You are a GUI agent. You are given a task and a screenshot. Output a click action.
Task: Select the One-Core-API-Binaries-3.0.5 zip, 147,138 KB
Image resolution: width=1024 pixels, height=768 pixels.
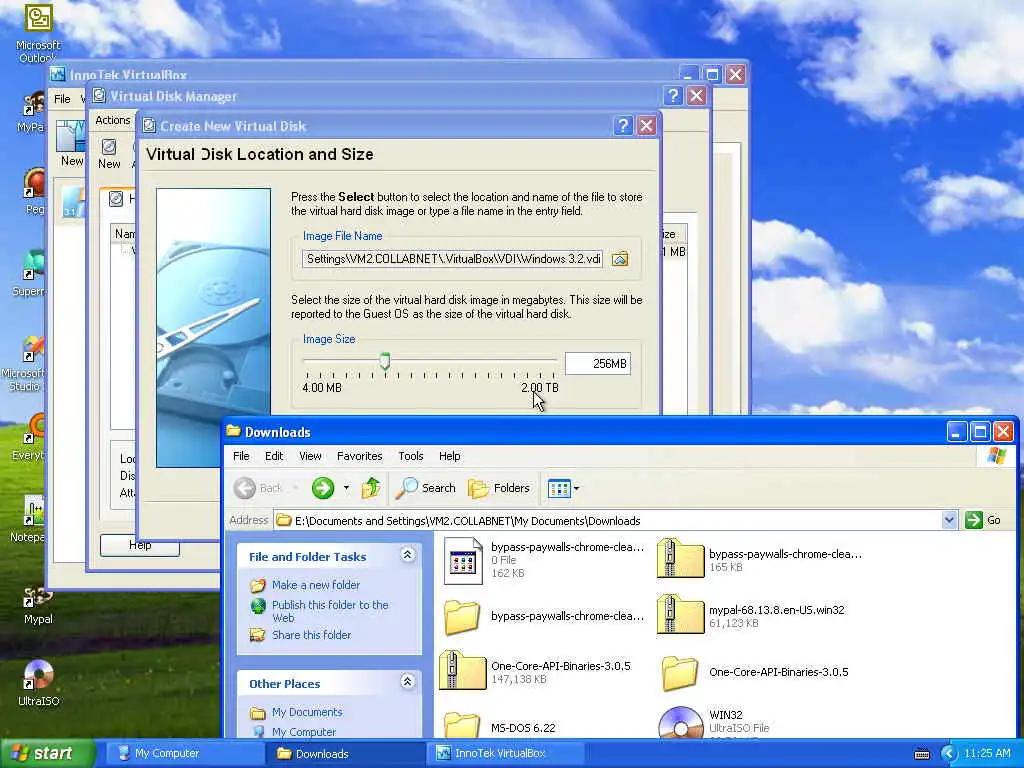coord(462,671)
